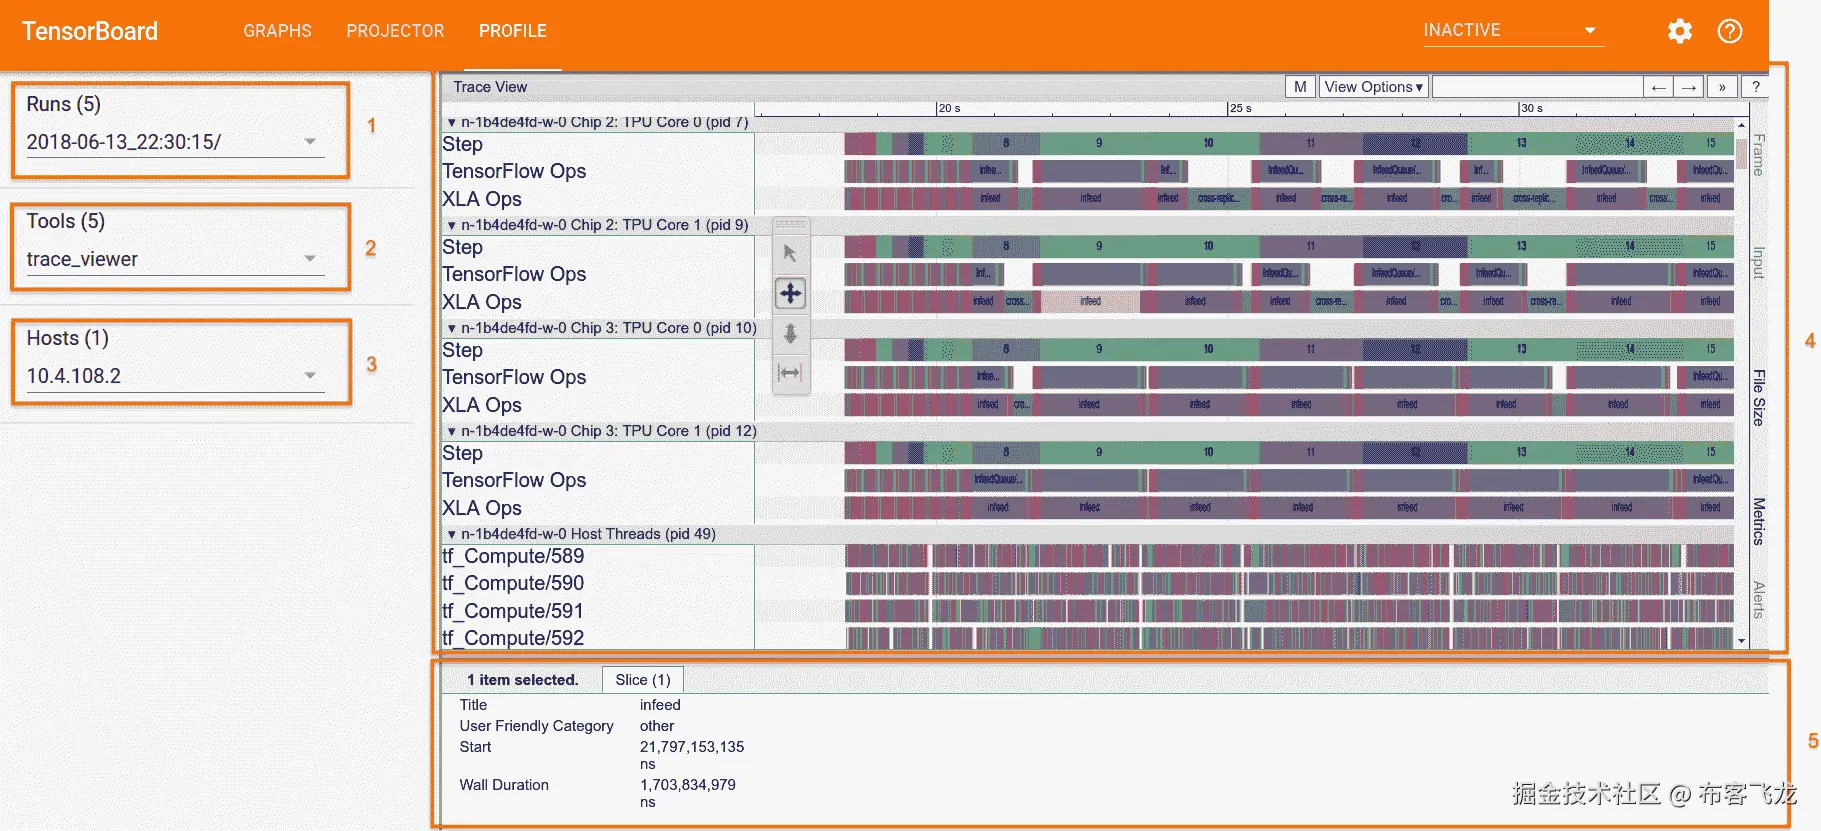Switch to the PROFILE tab
This screenshot has height=831, width=1821.
512,31
